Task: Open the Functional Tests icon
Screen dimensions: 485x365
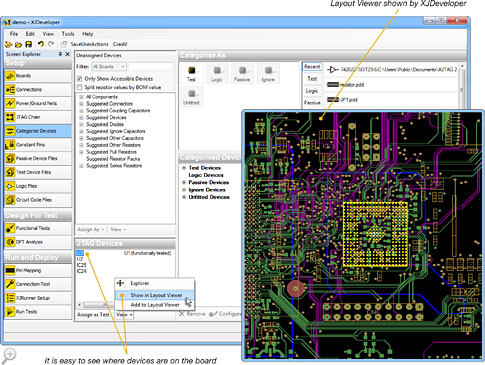Action: [10, 228]
